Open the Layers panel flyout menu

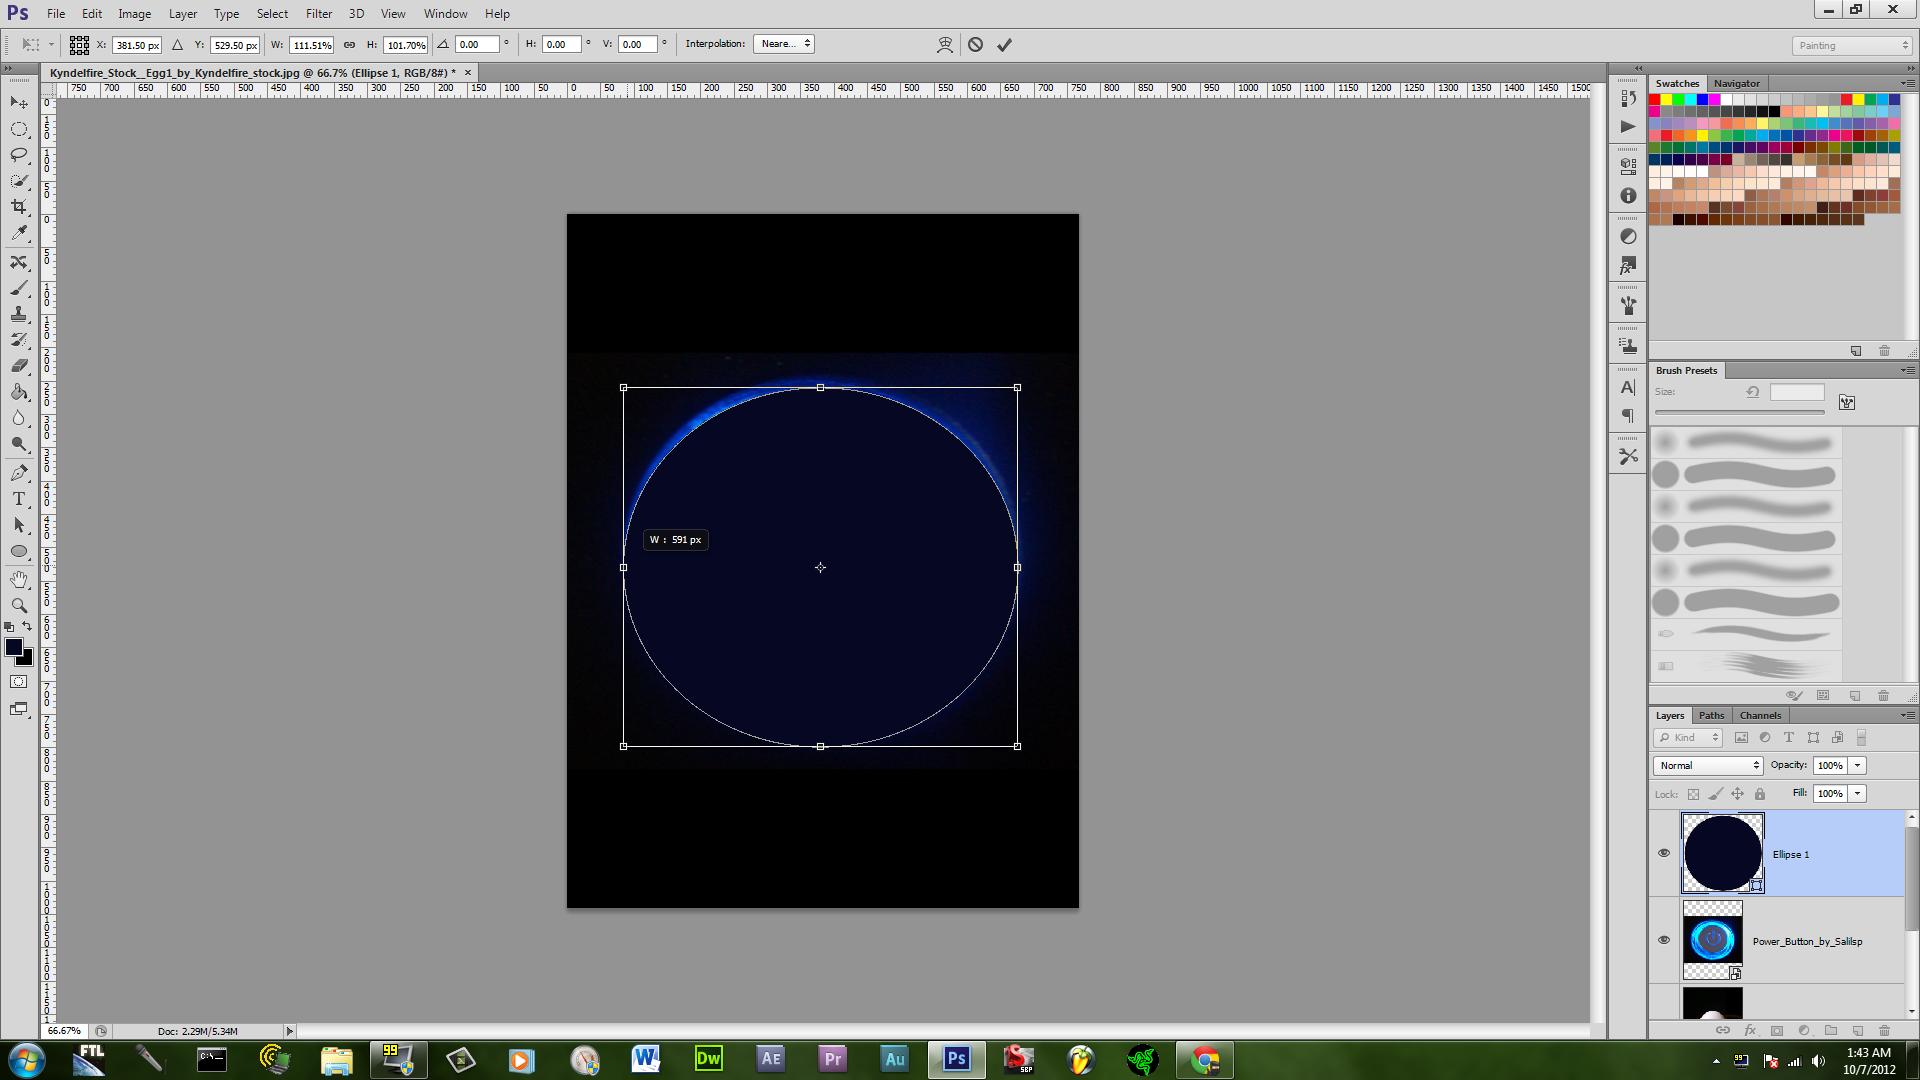click(x=1907, y=716)
